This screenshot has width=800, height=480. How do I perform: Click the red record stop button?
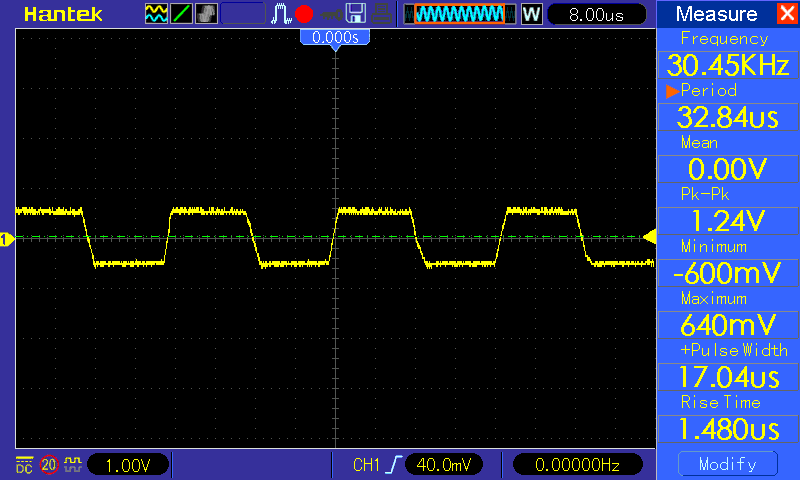[304, 14]
